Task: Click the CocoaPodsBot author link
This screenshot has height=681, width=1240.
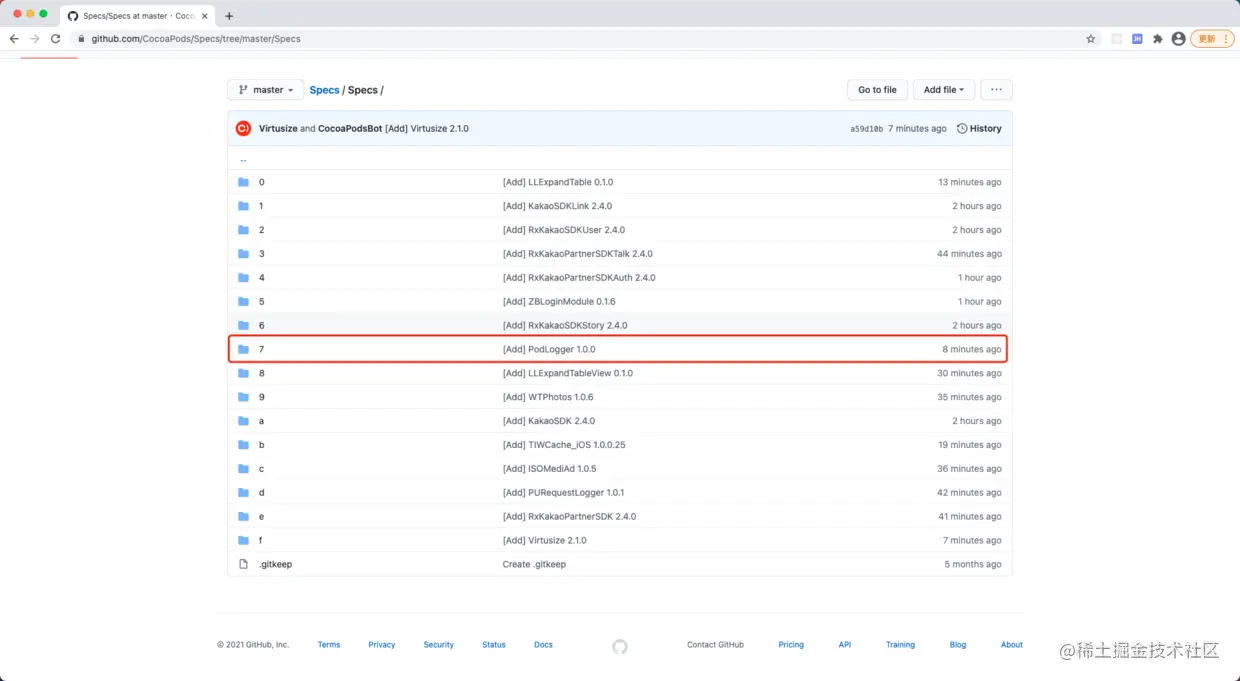Action: coord(350,128)
